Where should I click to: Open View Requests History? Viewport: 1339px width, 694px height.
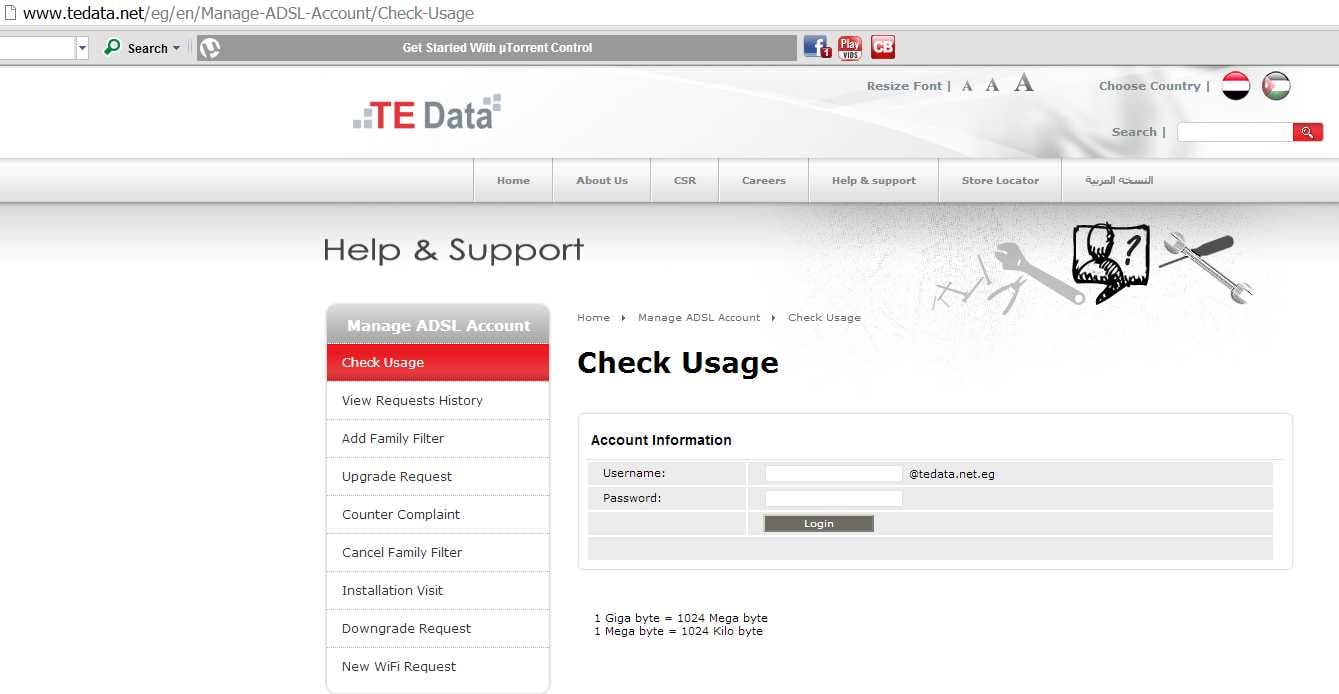438,400
